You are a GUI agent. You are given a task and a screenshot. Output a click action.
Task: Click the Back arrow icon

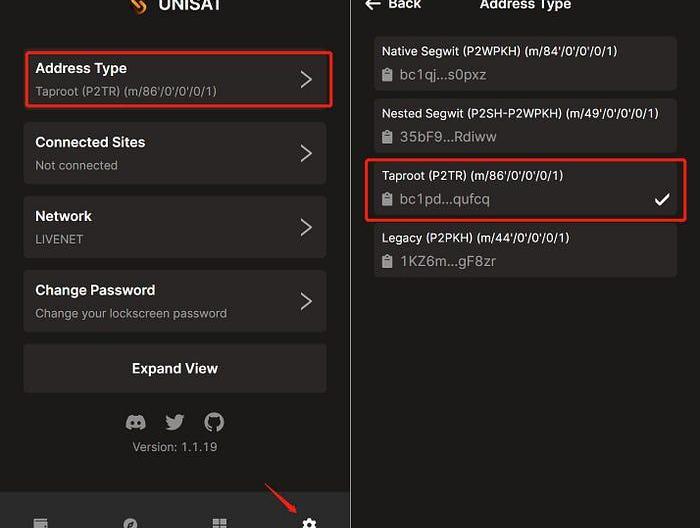pyautogui.click(x=373, y=5)
